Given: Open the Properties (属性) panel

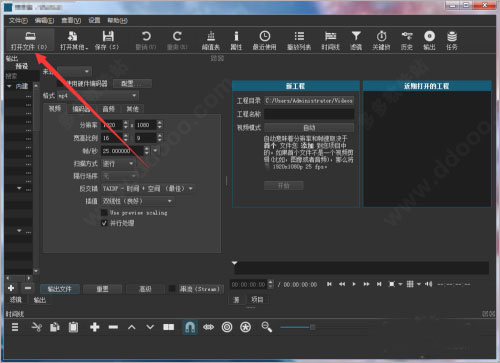Looking at the screenshot, I should click(x=236, y=40).
